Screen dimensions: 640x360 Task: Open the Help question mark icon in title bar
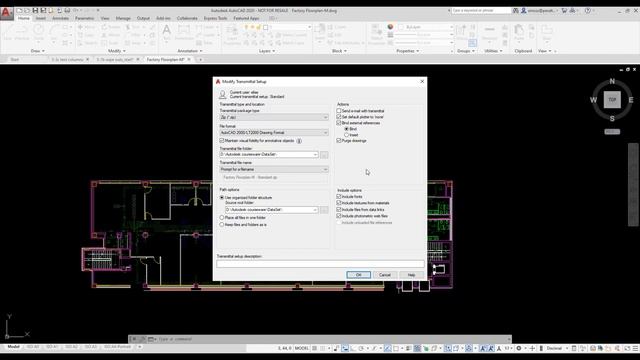[x=587, y=11]
